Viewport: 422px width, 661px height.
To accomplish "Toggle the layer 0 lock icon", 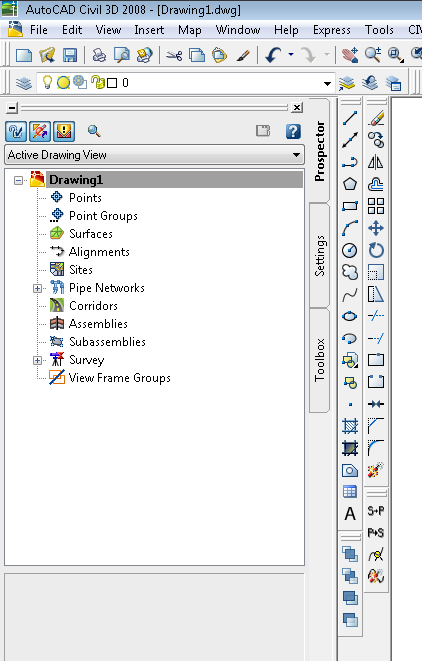I will tap(98, 82).
